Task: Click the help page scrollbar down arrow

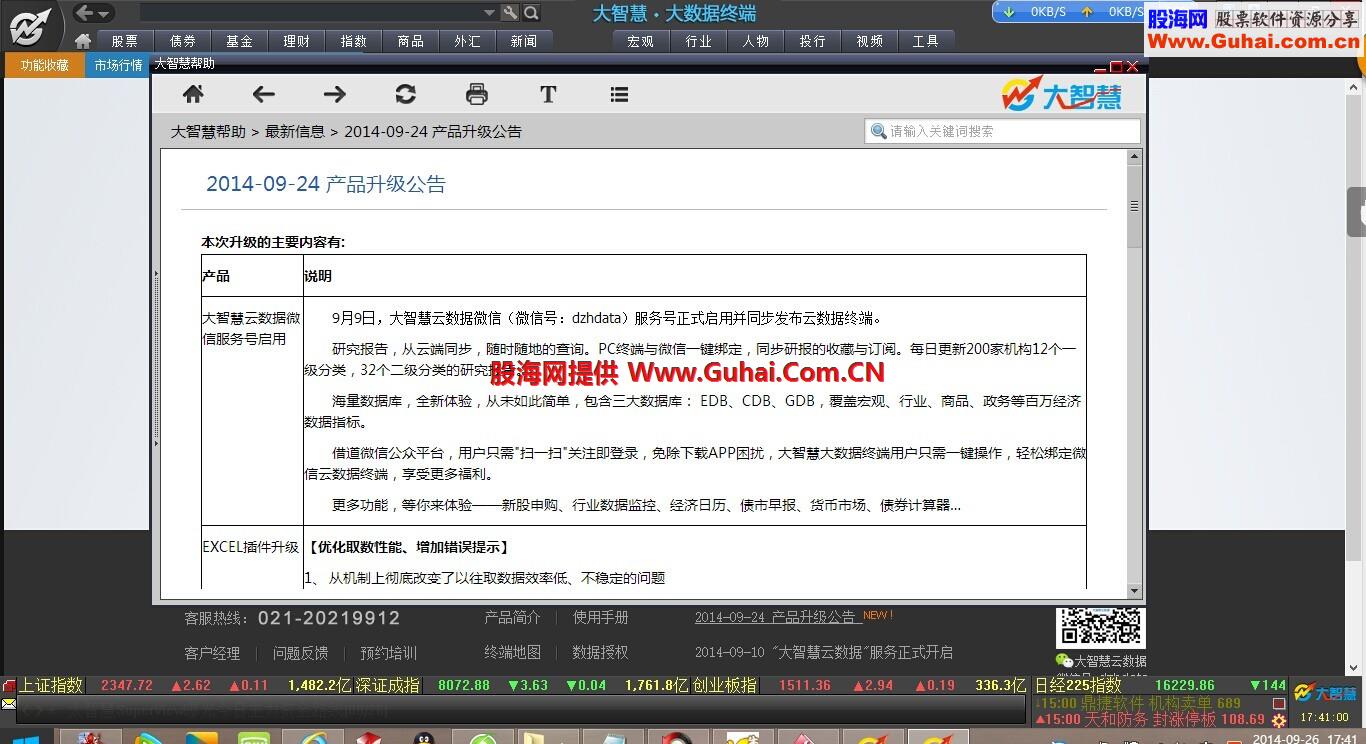Action: coord(1135,591)
